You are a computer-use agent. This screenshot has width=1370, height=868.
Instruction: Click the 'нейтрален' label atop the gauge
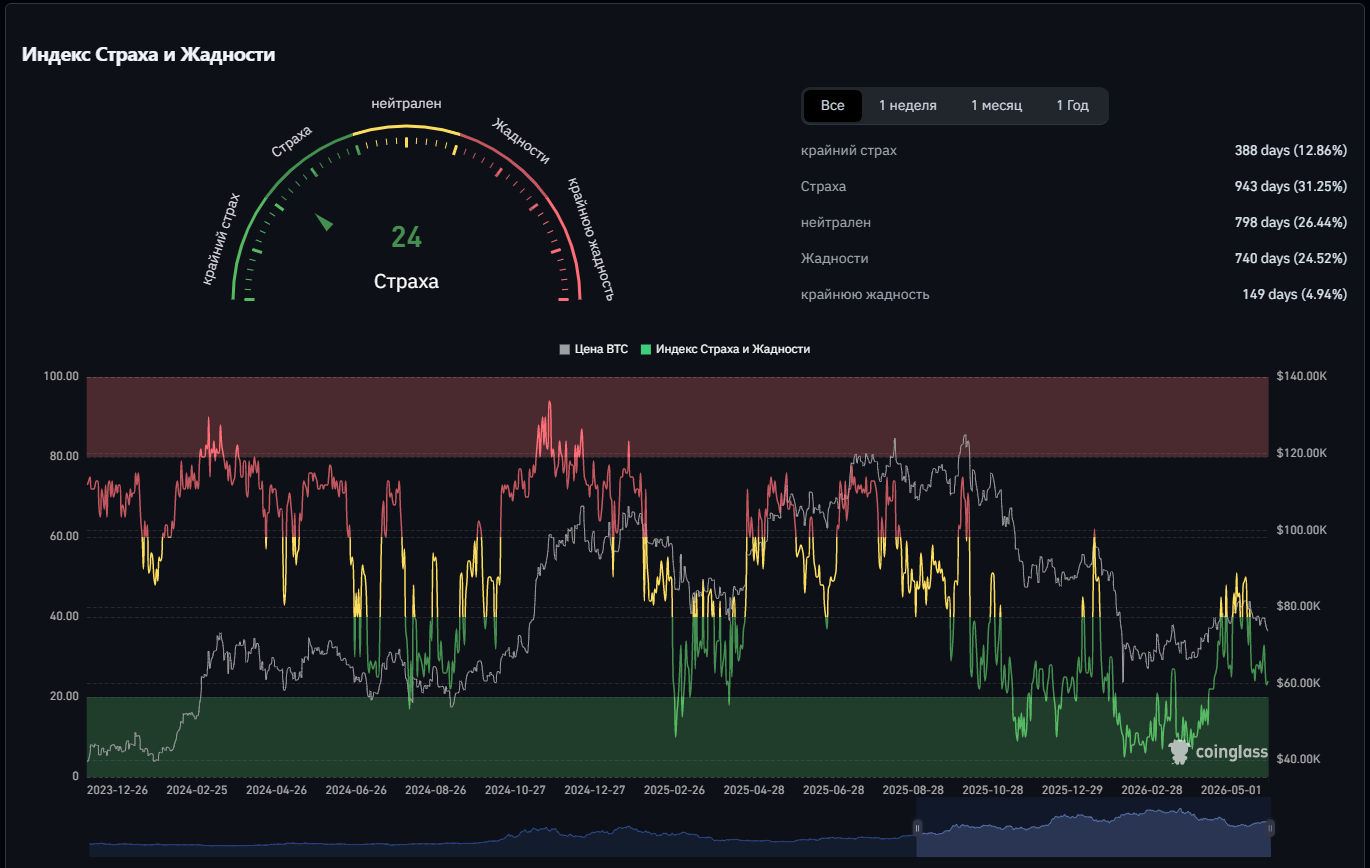[x=406, y=103]
